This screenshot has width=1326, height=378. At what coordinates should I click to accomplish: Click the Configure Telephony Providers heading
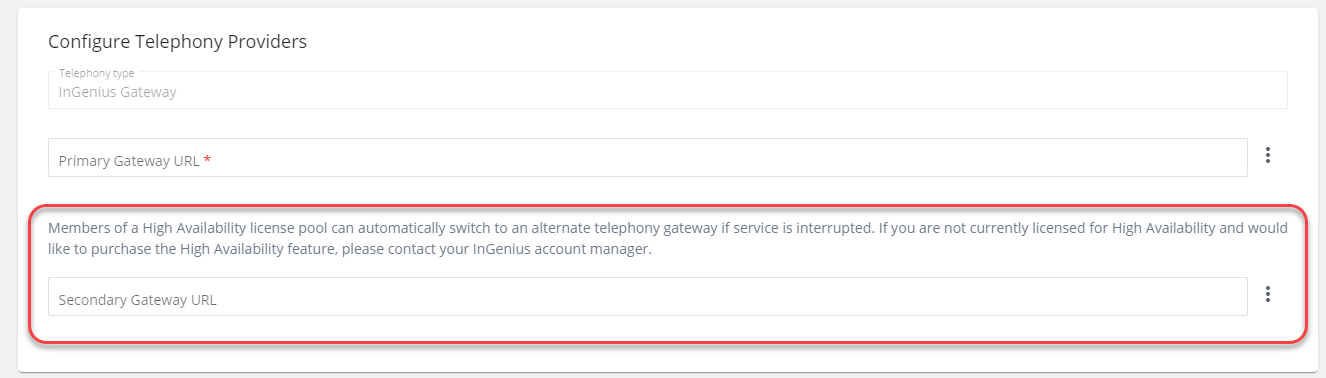click(177, 42)
